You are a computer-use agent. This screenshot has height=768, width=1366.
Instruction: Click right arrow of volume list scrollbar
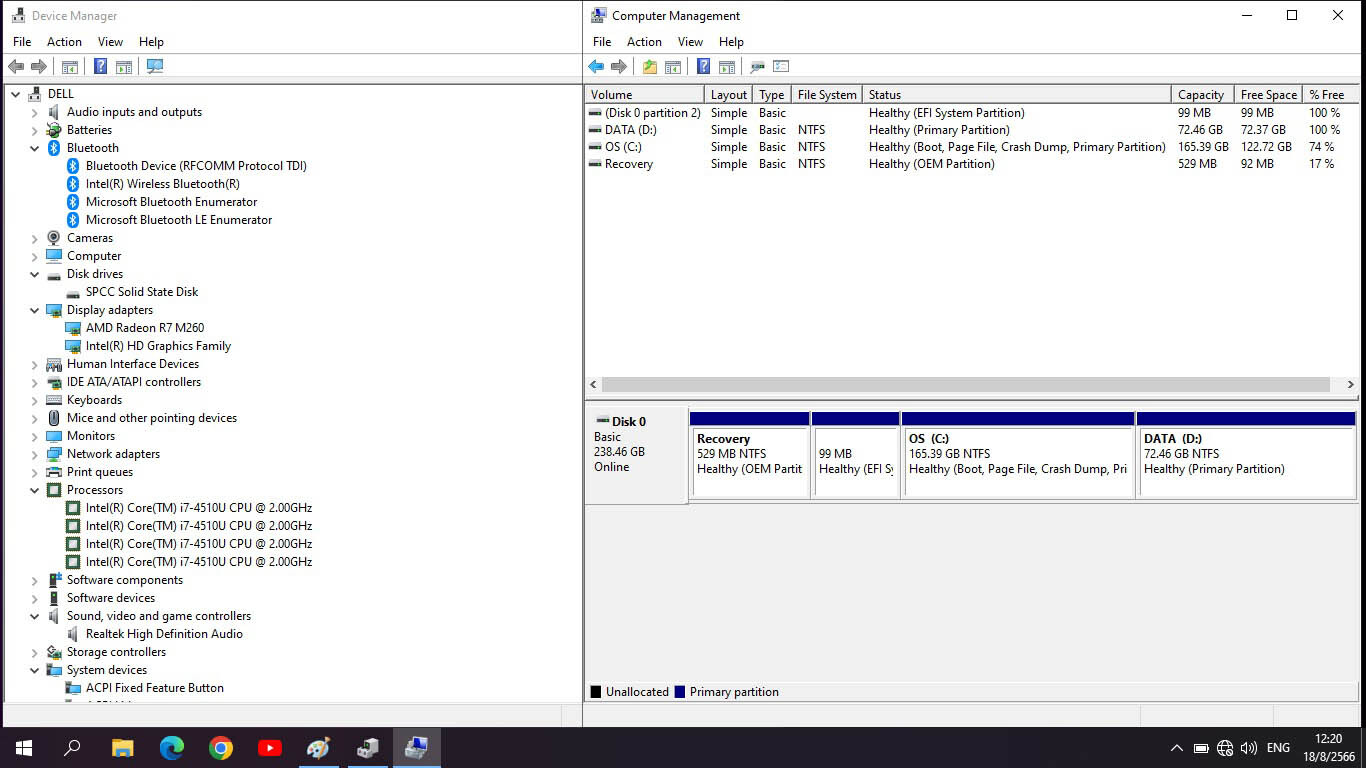(x=1349, y=384)
